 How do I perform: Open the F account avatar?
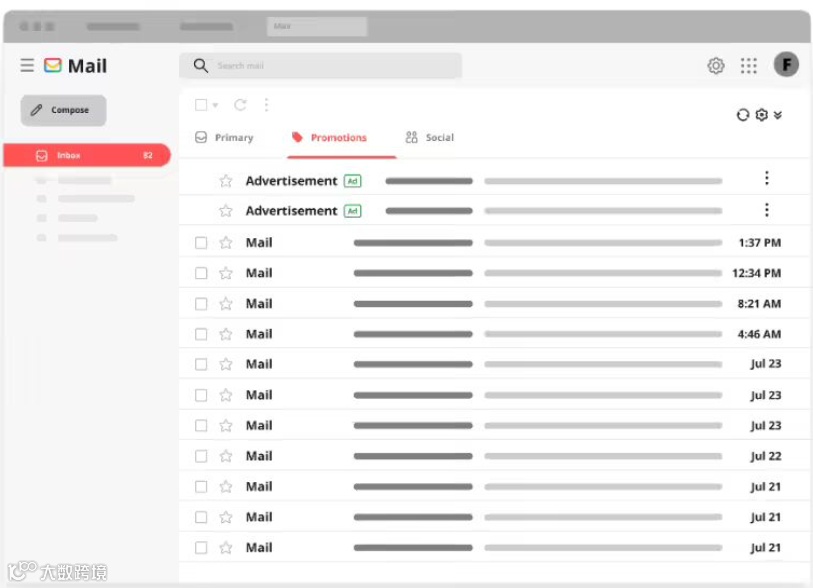[x=786, y=65]
